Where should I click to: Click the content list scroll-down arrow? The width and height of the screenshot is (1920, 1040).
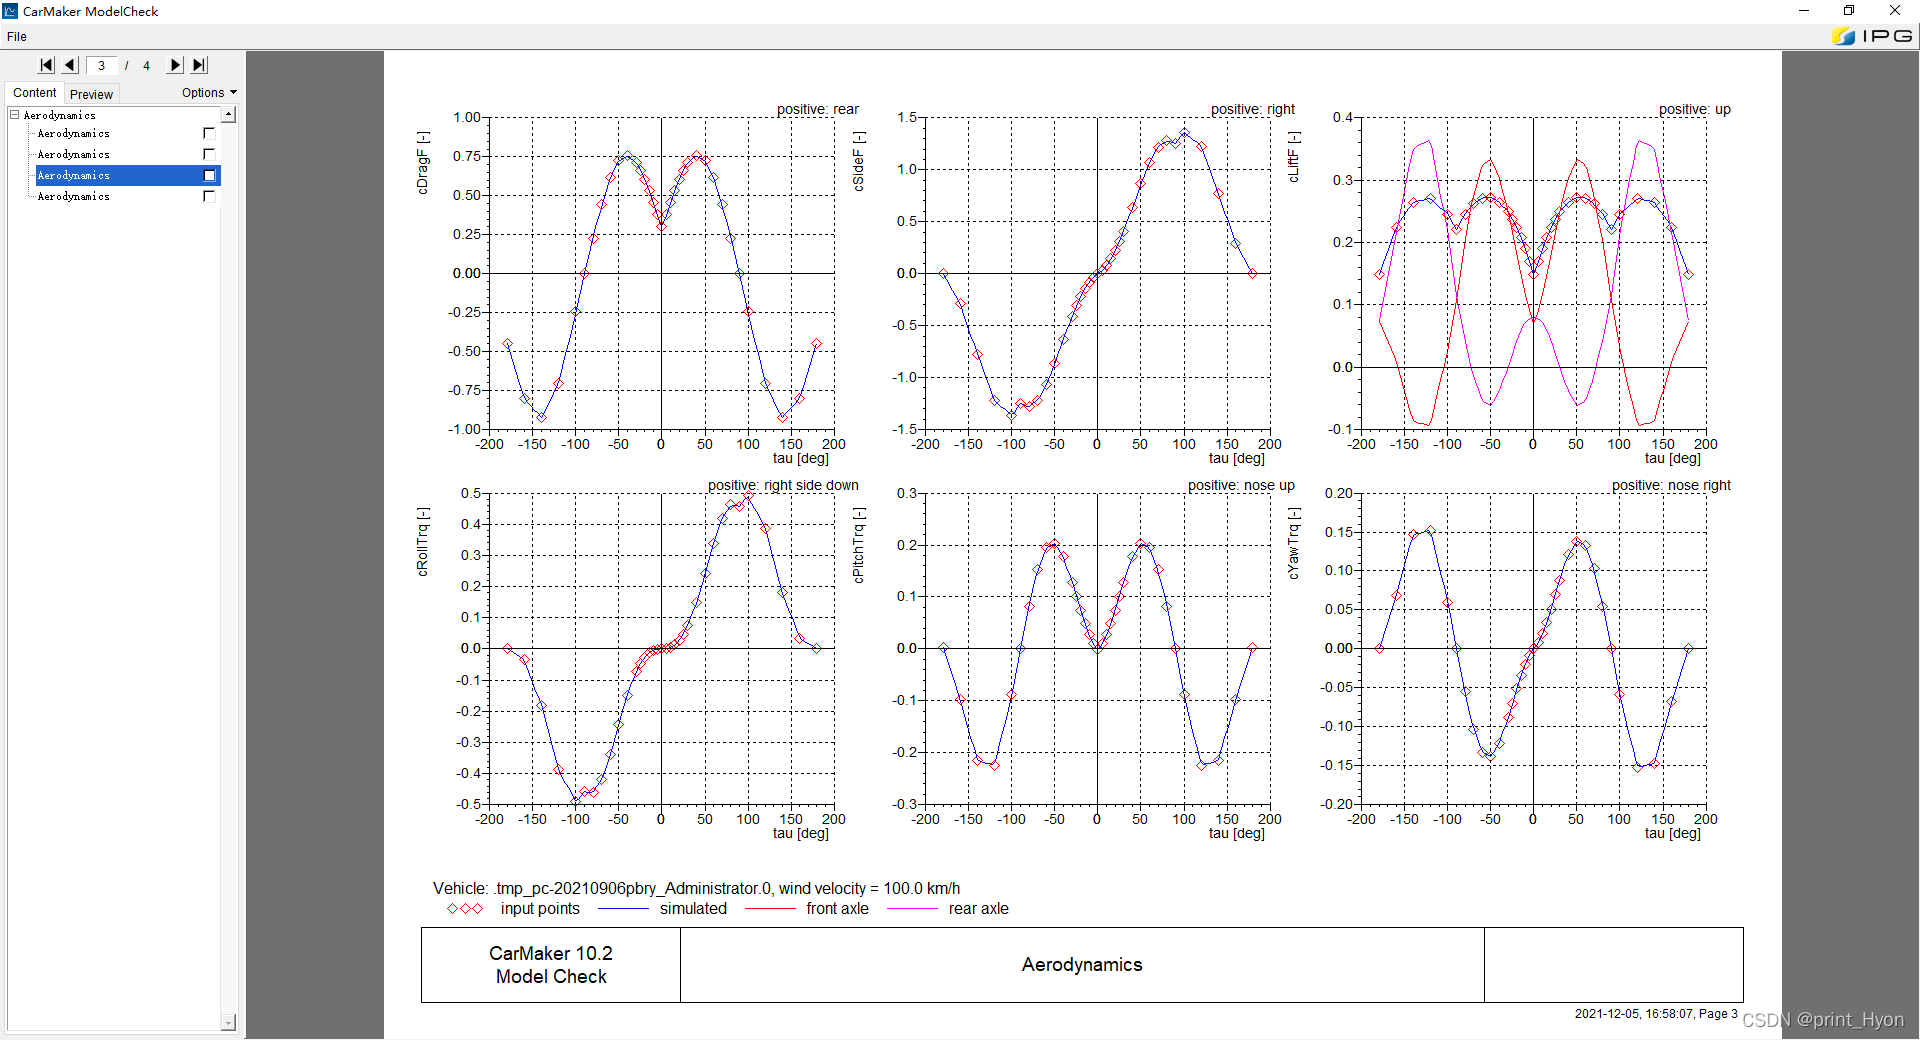[229, 1022]
